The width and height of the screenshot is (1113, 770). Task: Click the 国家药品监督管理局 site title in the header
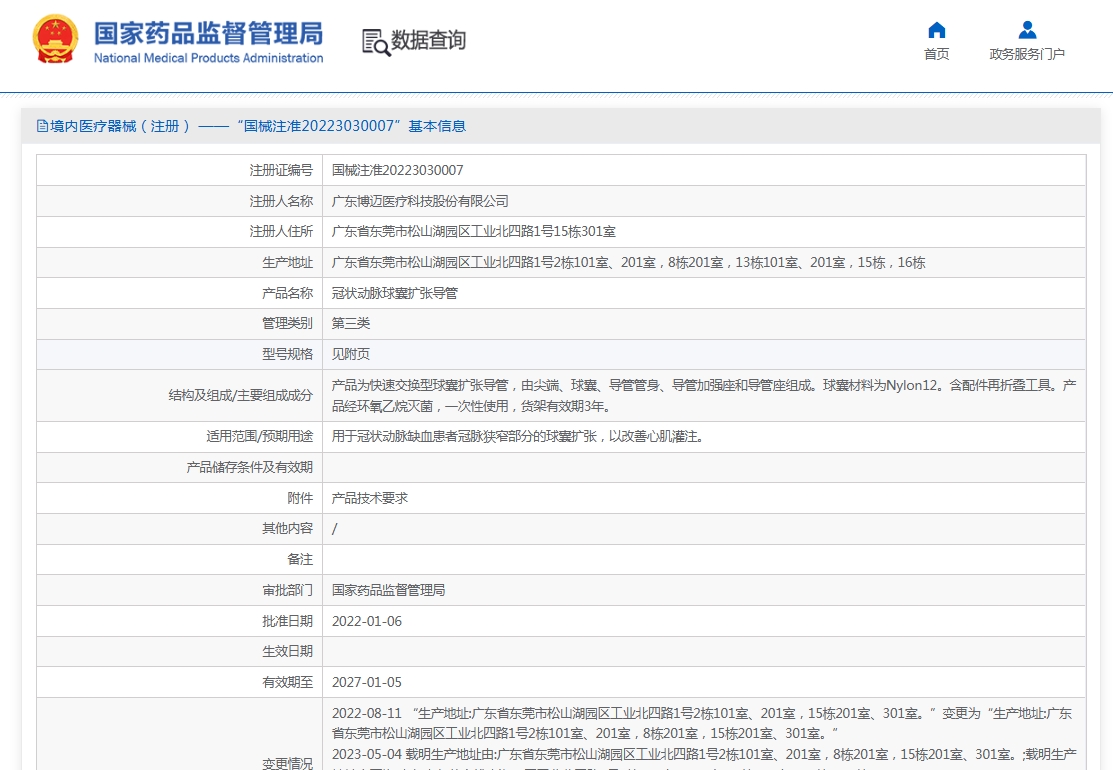click(x=209, y=33)
